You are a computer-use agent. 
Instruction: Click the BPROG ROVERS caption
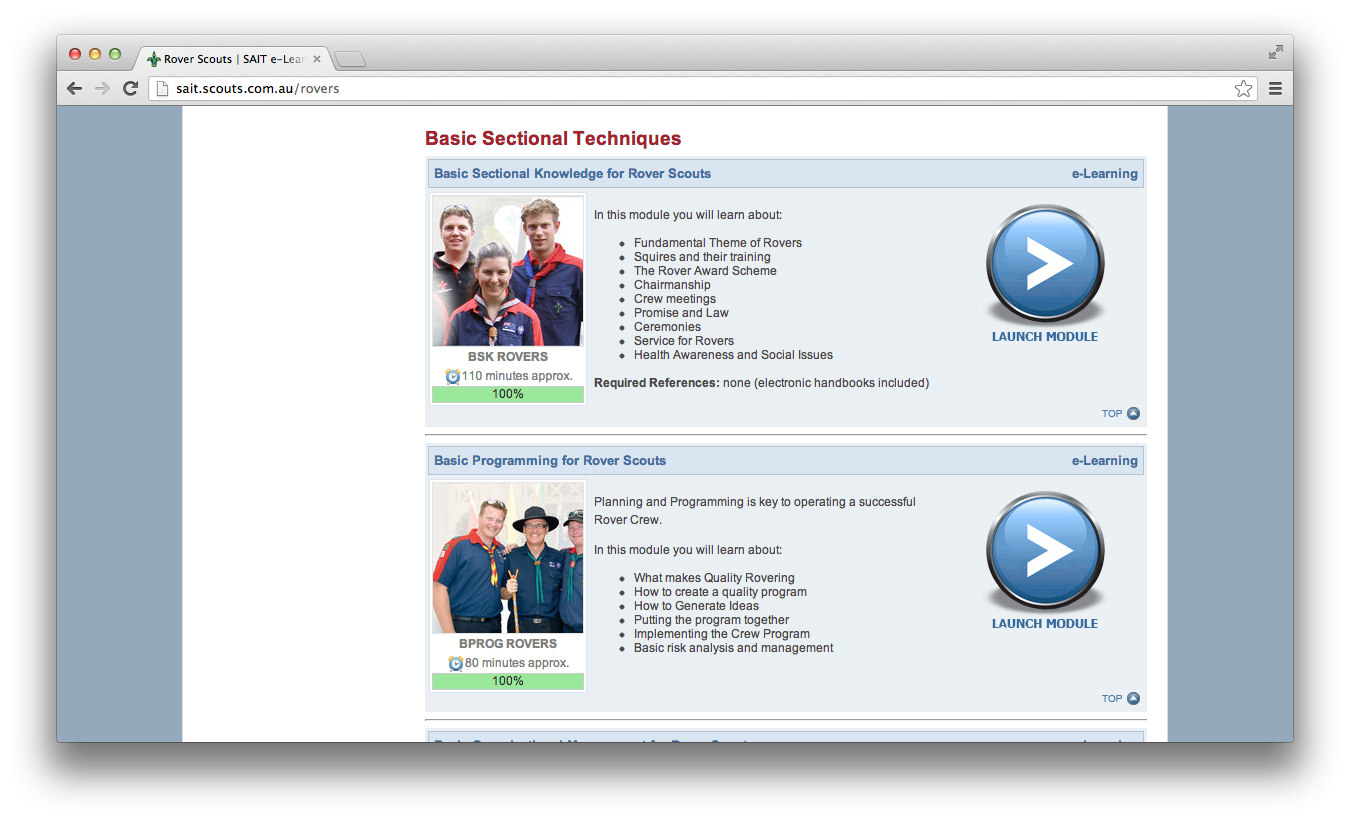click(508, 644)
